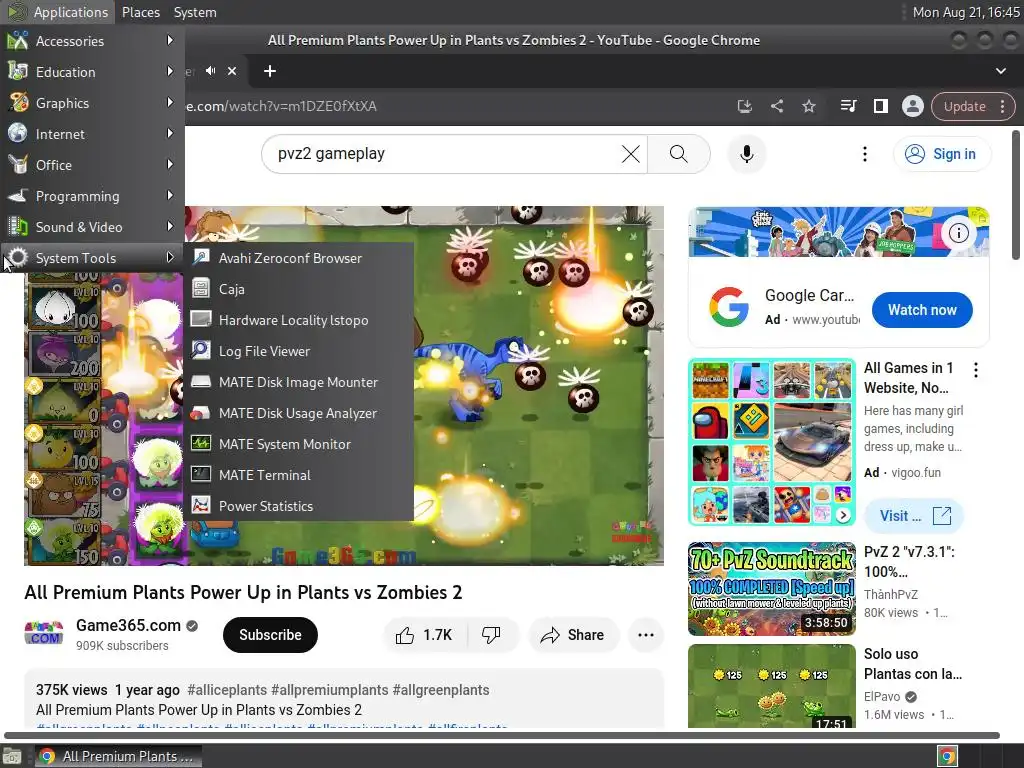Toggle Chrome side panel icon
Image resolution: width=1024 pixels, height=768 pixels.
pos(880,106)
